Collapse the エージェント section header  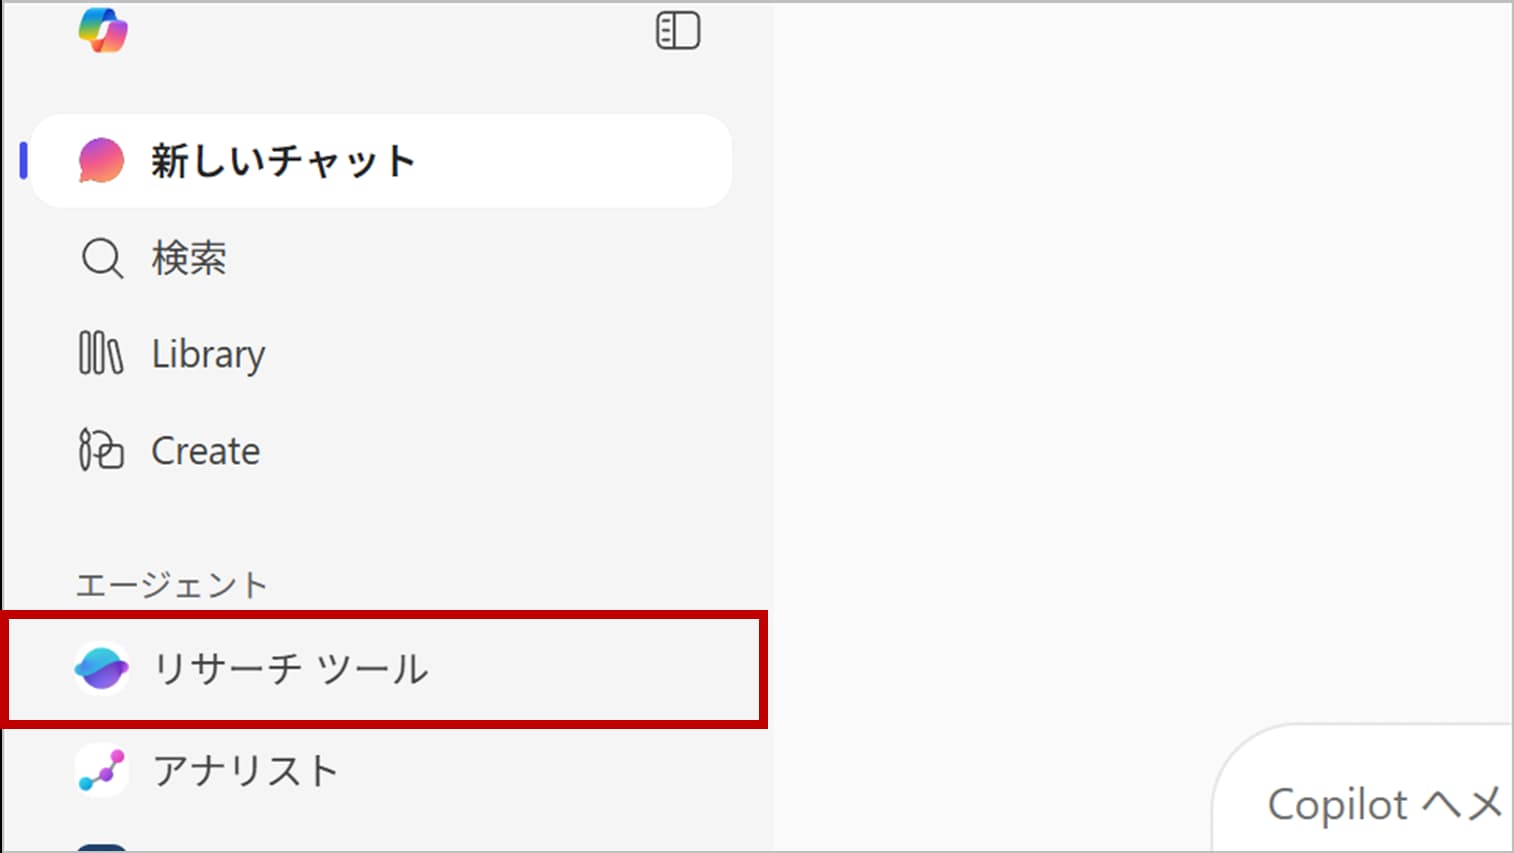coord(172,585)
